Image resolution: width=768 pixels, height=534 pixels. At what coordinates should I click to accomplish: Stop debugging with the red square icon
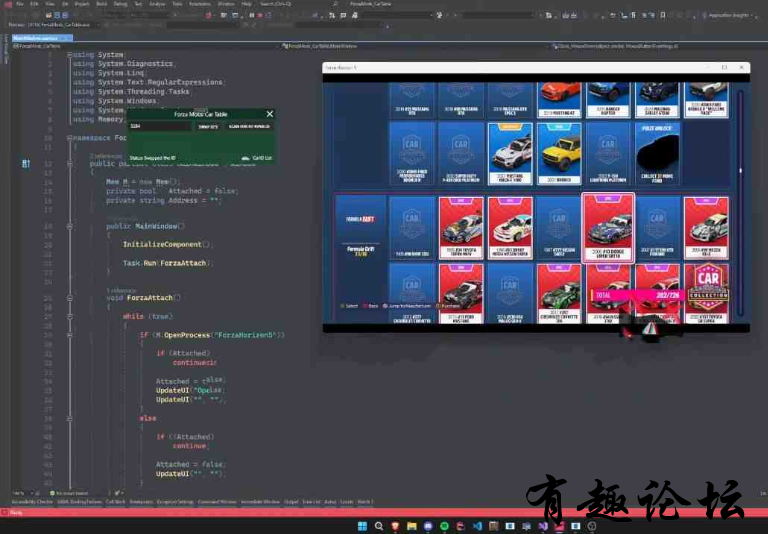click(x=260, y=15)
